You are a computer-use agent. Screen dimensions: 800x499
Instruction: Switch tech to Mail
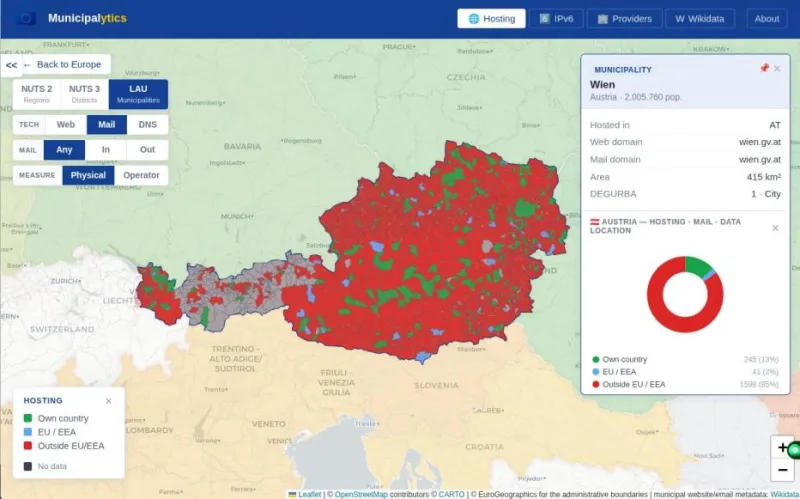tap(106, 124)
